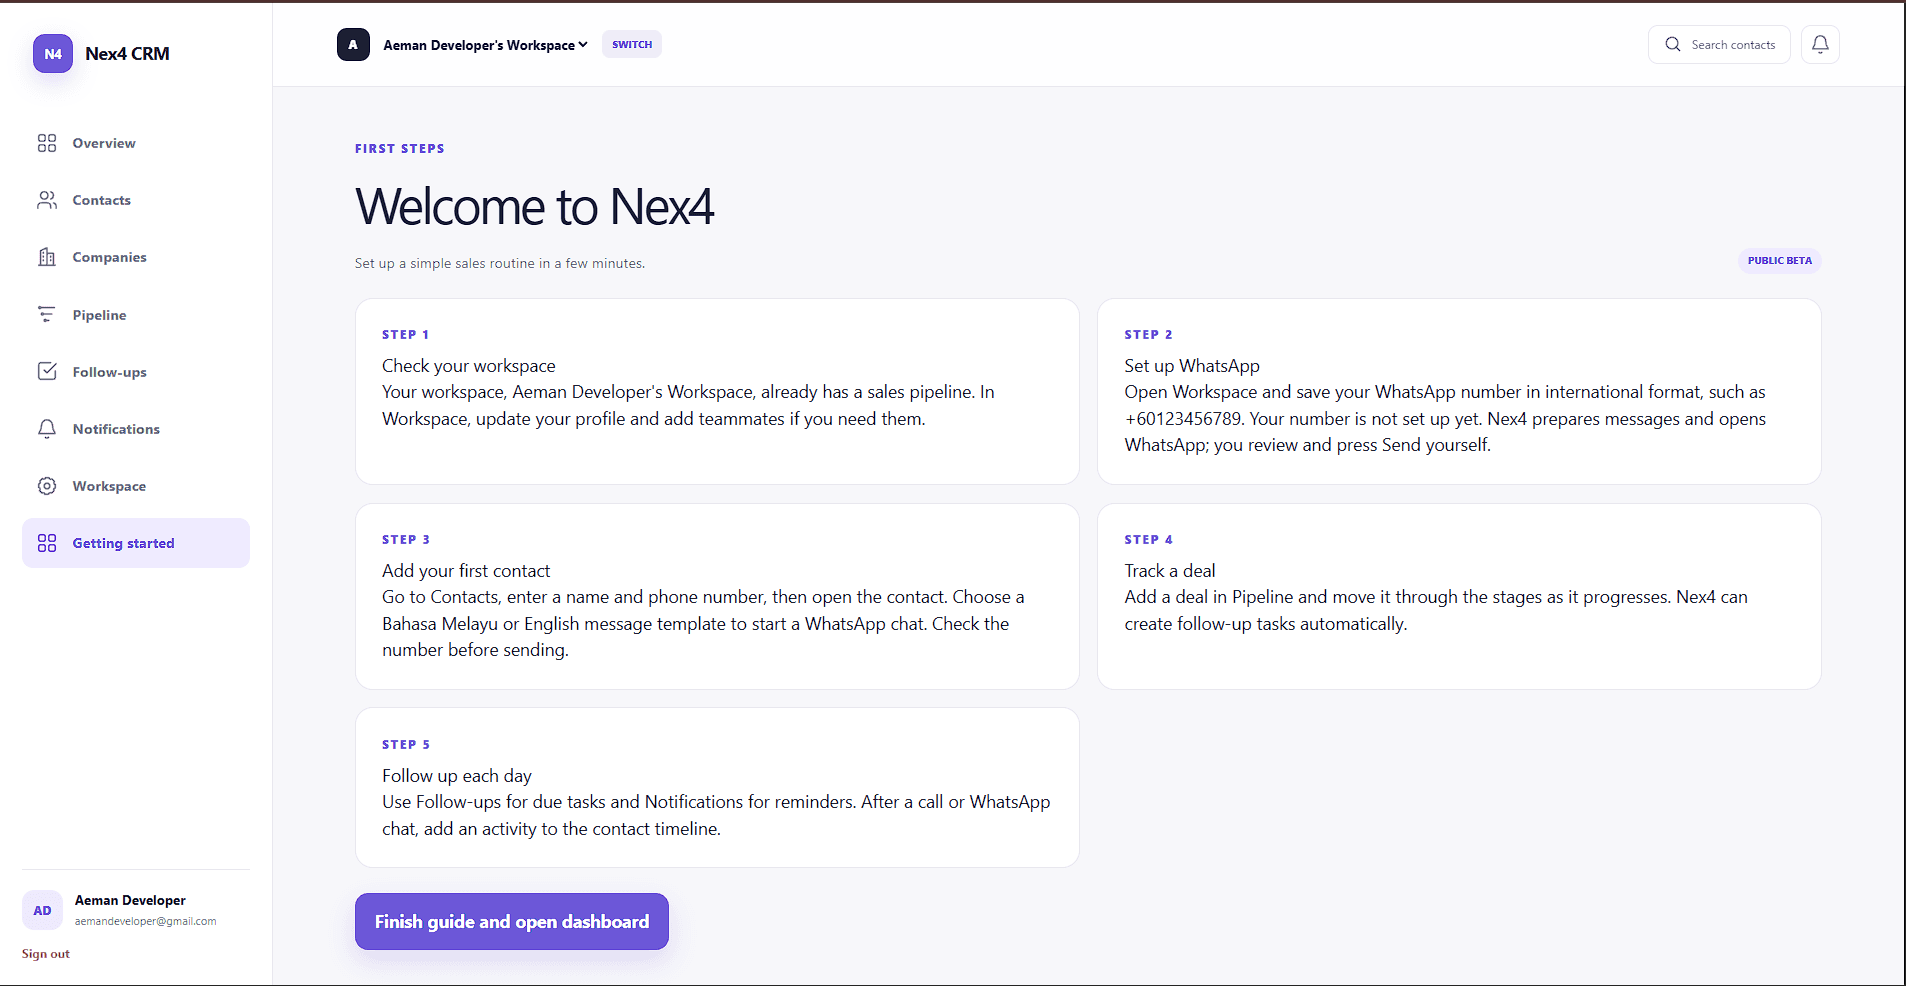Click the Workspace gear icon
Viewport: 1906px width, 986px height.
47,486
